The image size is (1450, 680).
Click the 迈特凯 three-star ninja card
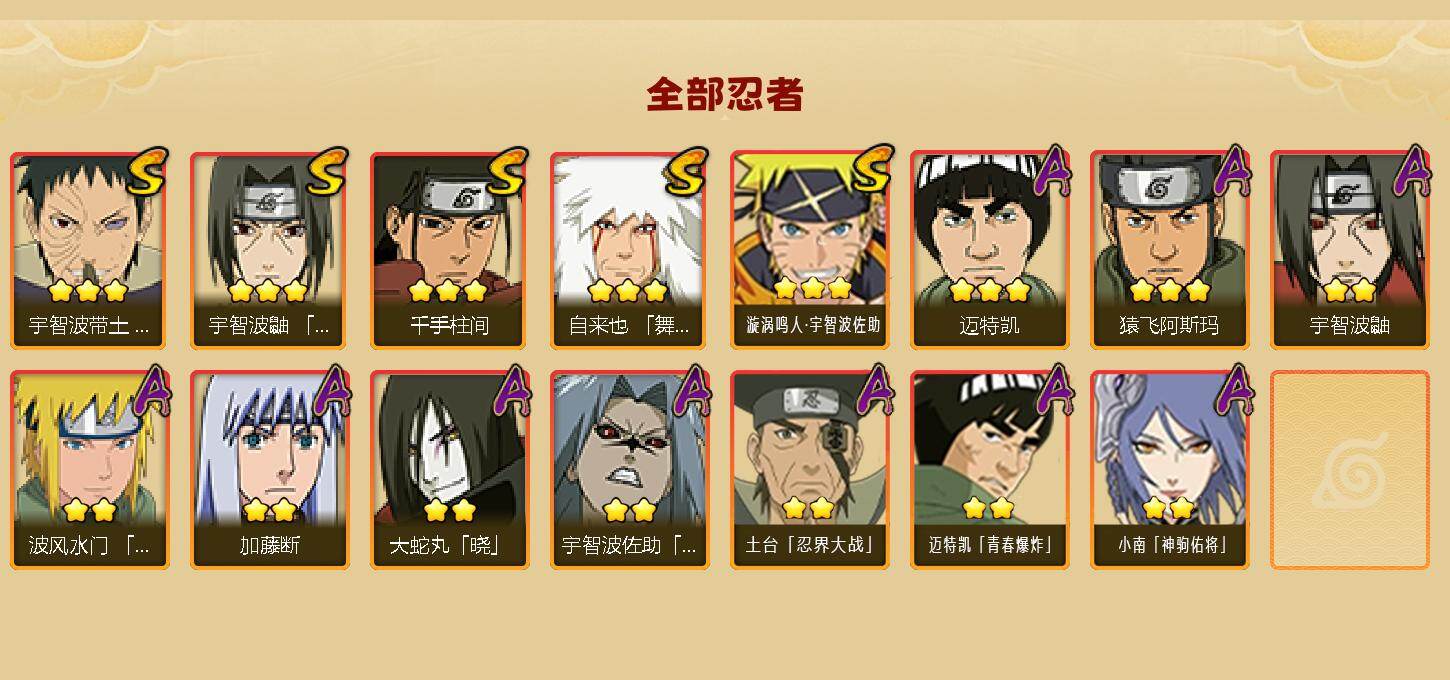(x=990, y=250)
